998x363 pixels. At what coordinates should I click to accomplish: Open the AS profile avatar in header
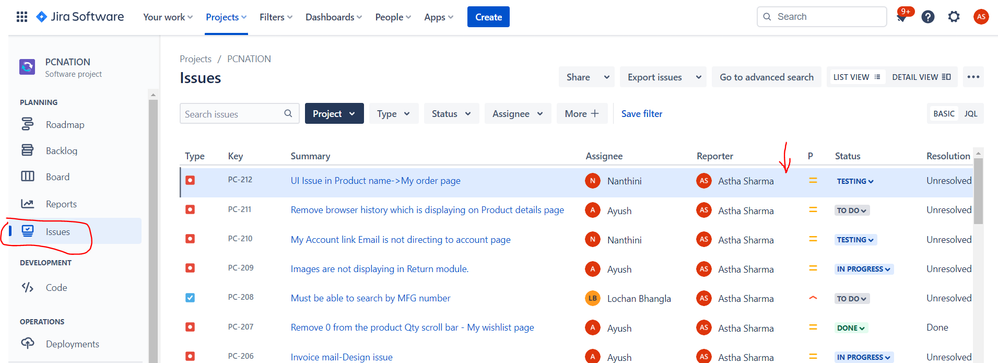click(x=980, y=17)
